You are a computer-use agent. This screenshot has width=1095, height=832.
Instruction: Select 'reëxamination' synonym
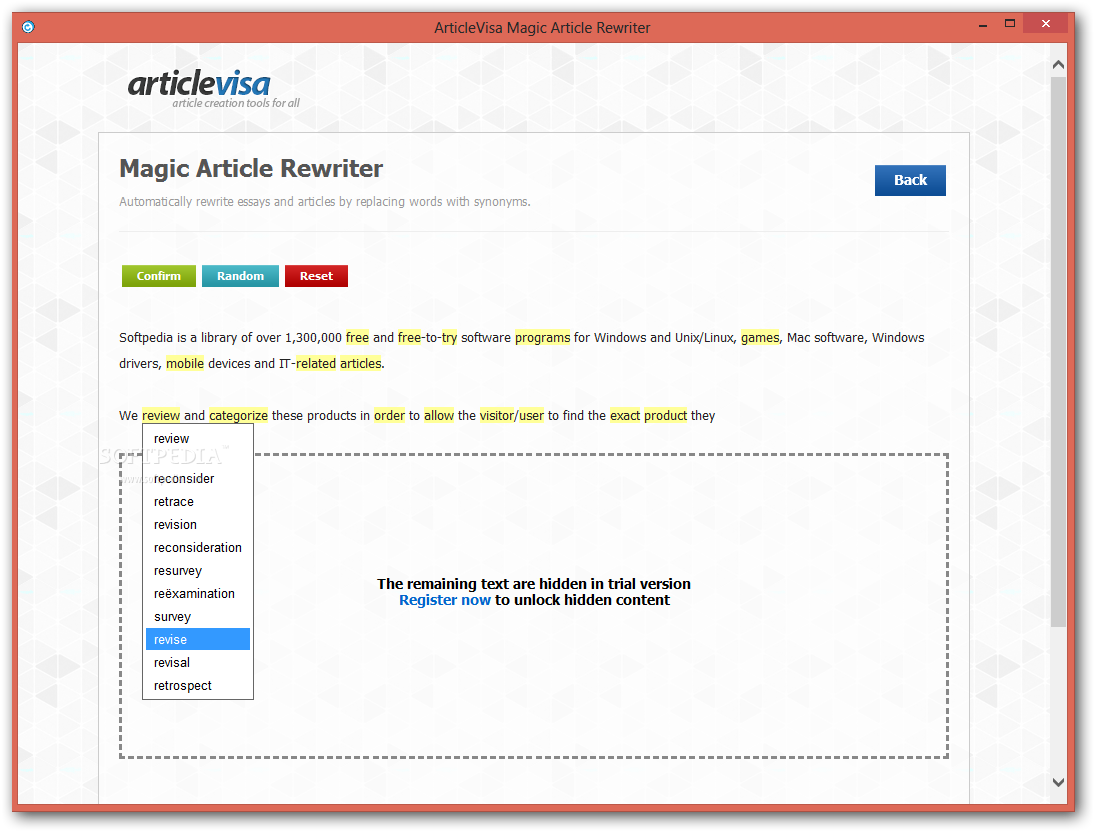(198, 594)
